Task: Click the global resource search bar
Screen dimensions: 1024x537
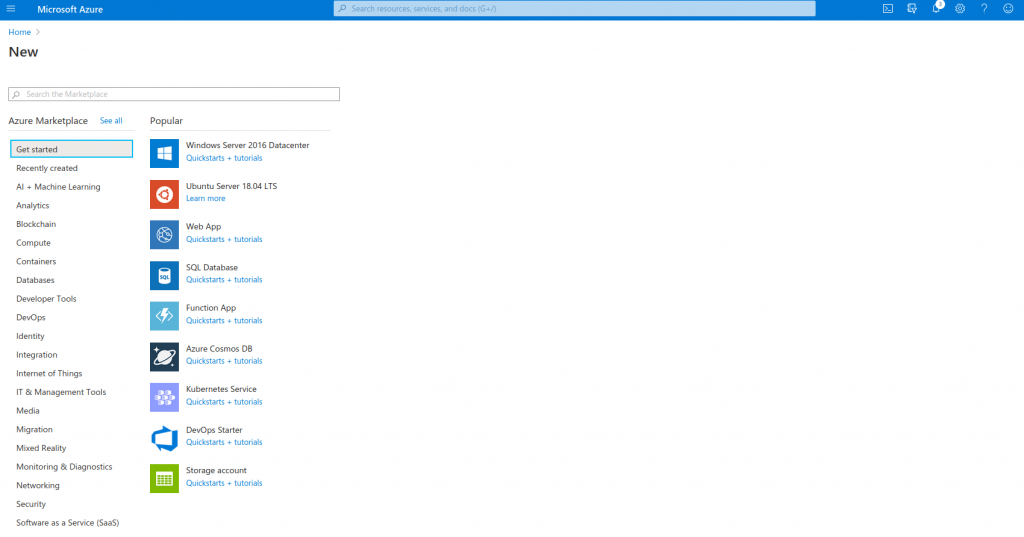Action: (575, 8)
